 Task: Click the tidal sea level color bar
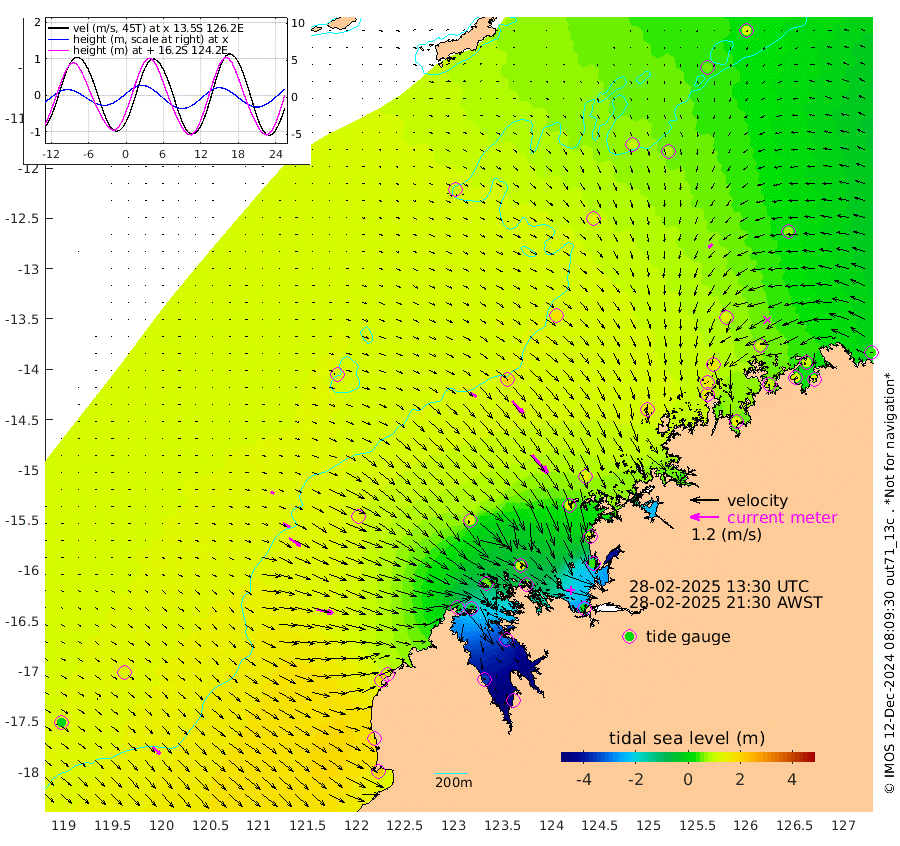tap(688, 756)
